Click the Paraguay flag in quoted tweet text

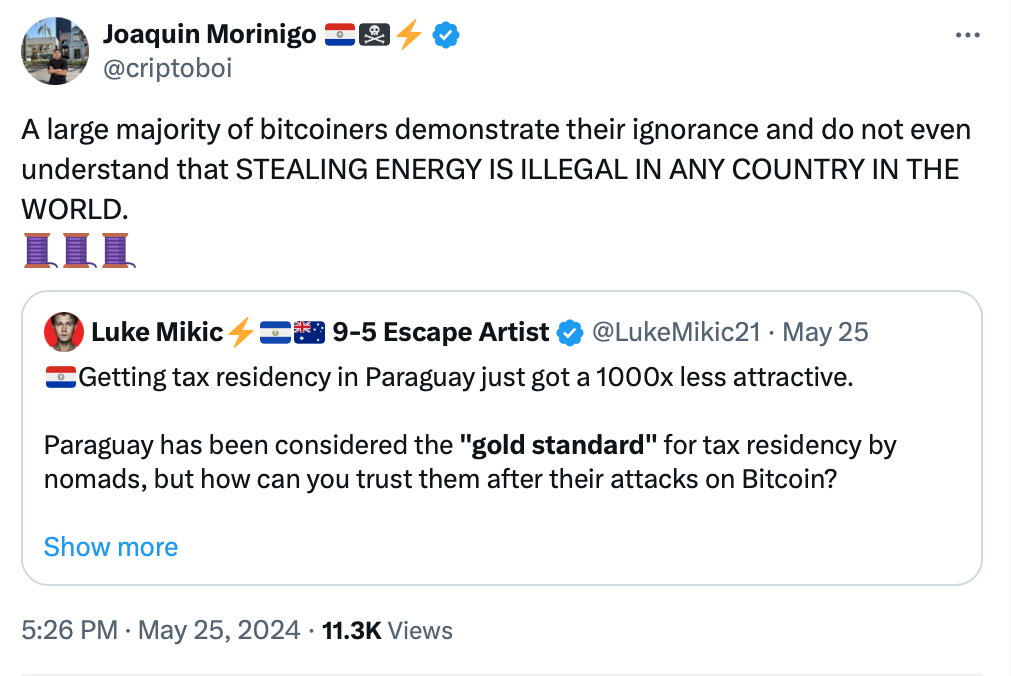pyautogui.click(x=61, y=377)
